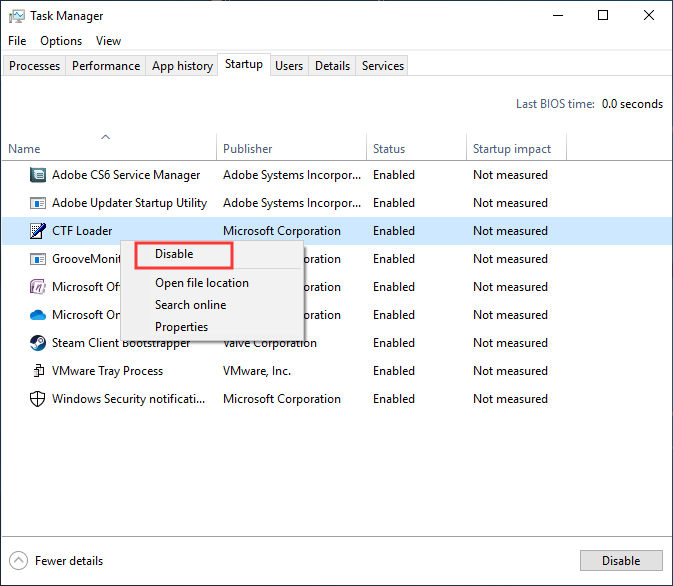Click Windows Security's Microsoft Corporation publisher
Viewport: 673px width, 586px height.
coord(282,399)
